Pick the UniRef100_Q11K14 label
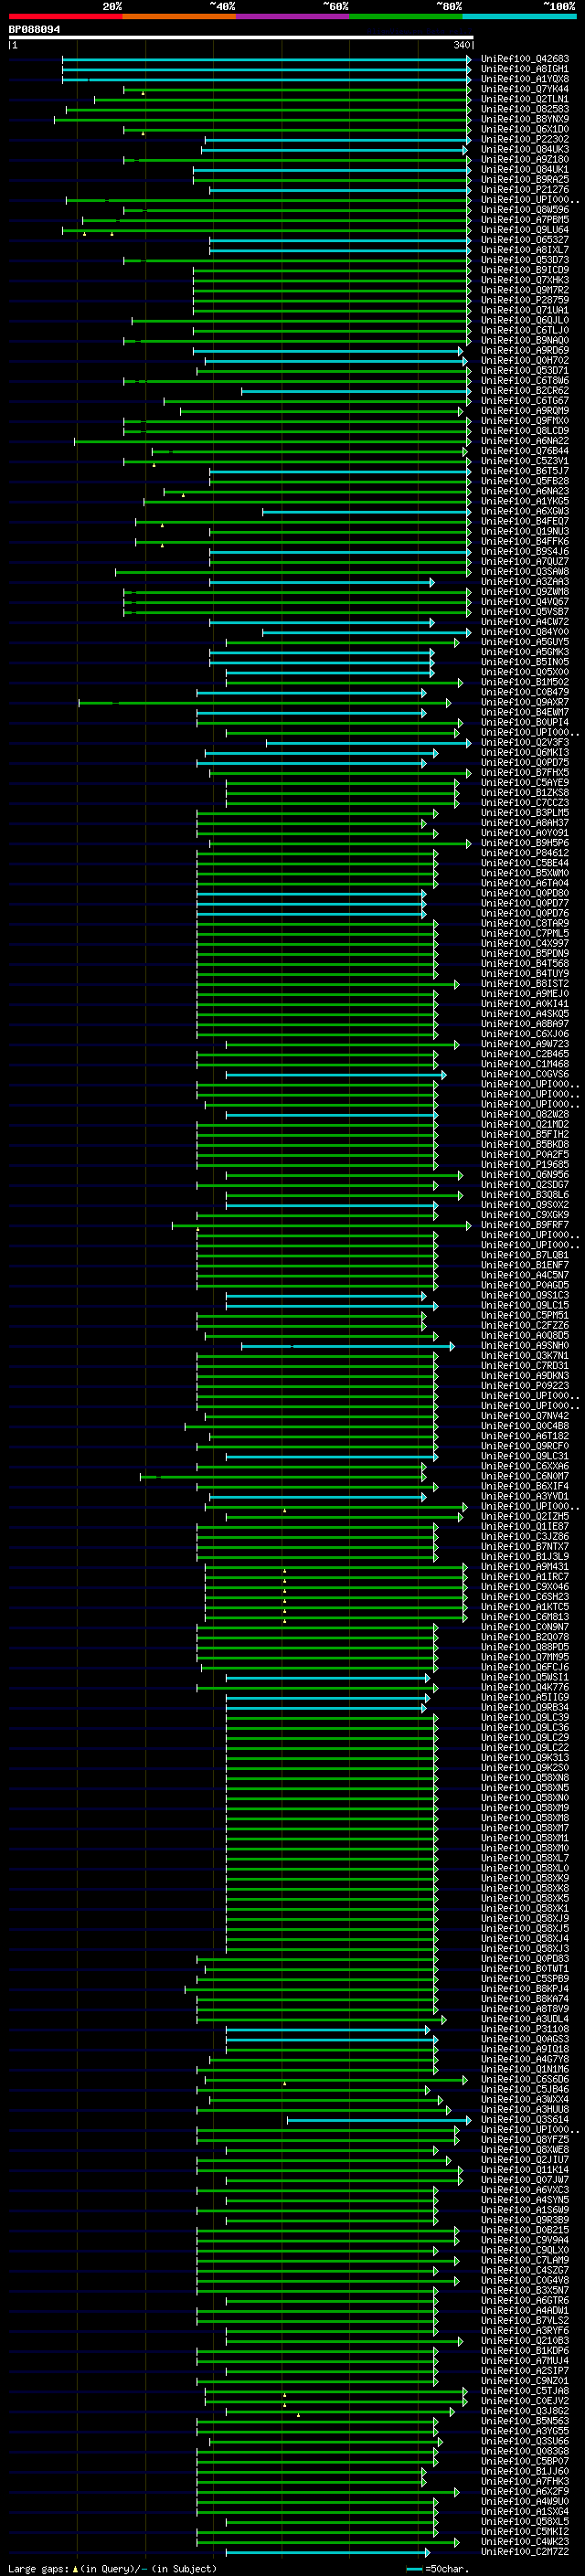This screenshot has width=585, height=2576. point(524,2170)
